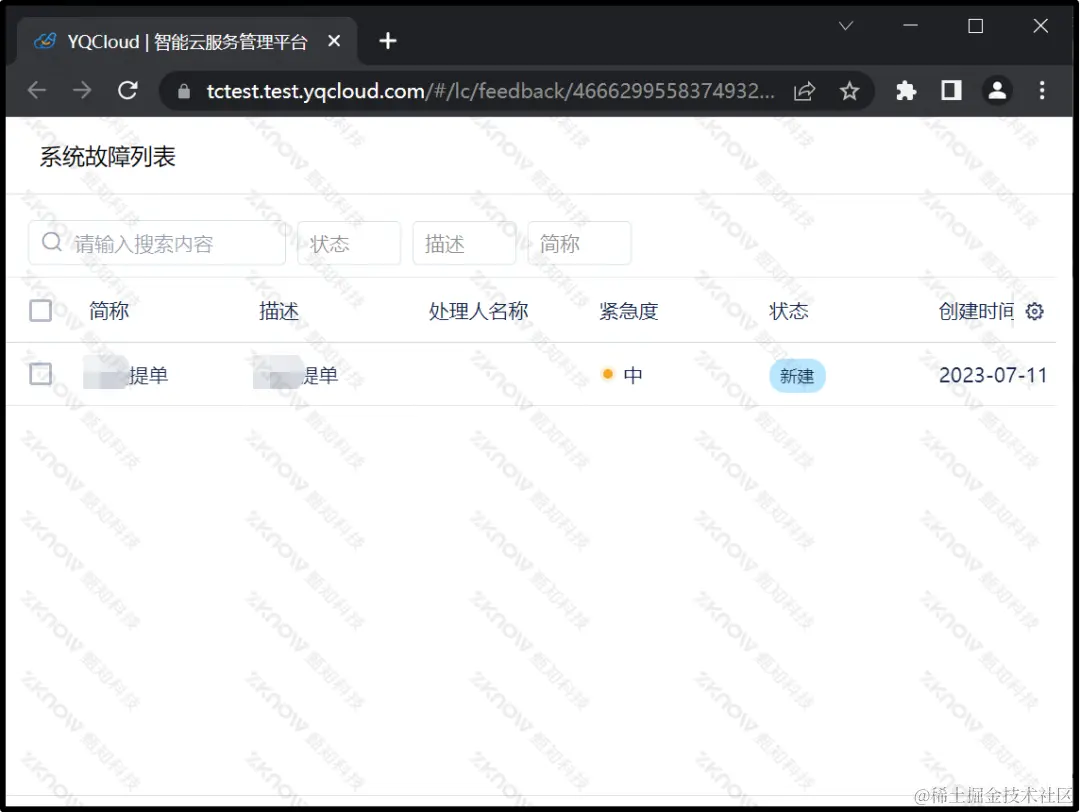Image resolution: width=1080 pixels, height=812 pixels.
Task: Click the 简称 column header
Action: pos(109,311)
